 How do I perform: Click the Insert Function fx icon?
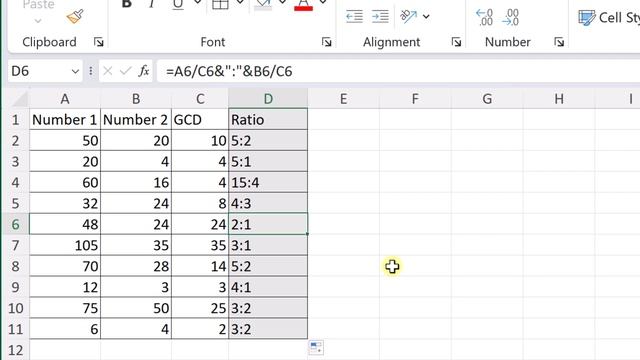coord(144,71)
